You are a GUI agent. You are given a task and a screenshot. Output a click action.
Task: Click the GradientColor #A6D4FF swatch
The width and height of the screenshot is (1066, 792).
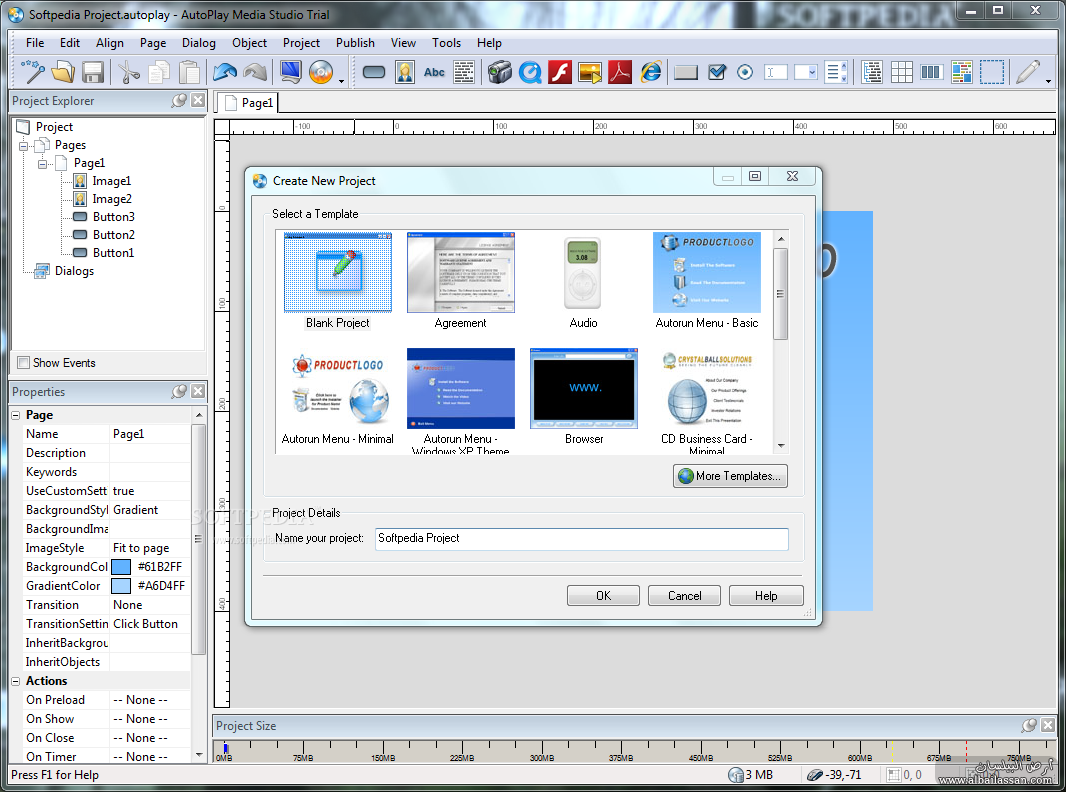121,586
